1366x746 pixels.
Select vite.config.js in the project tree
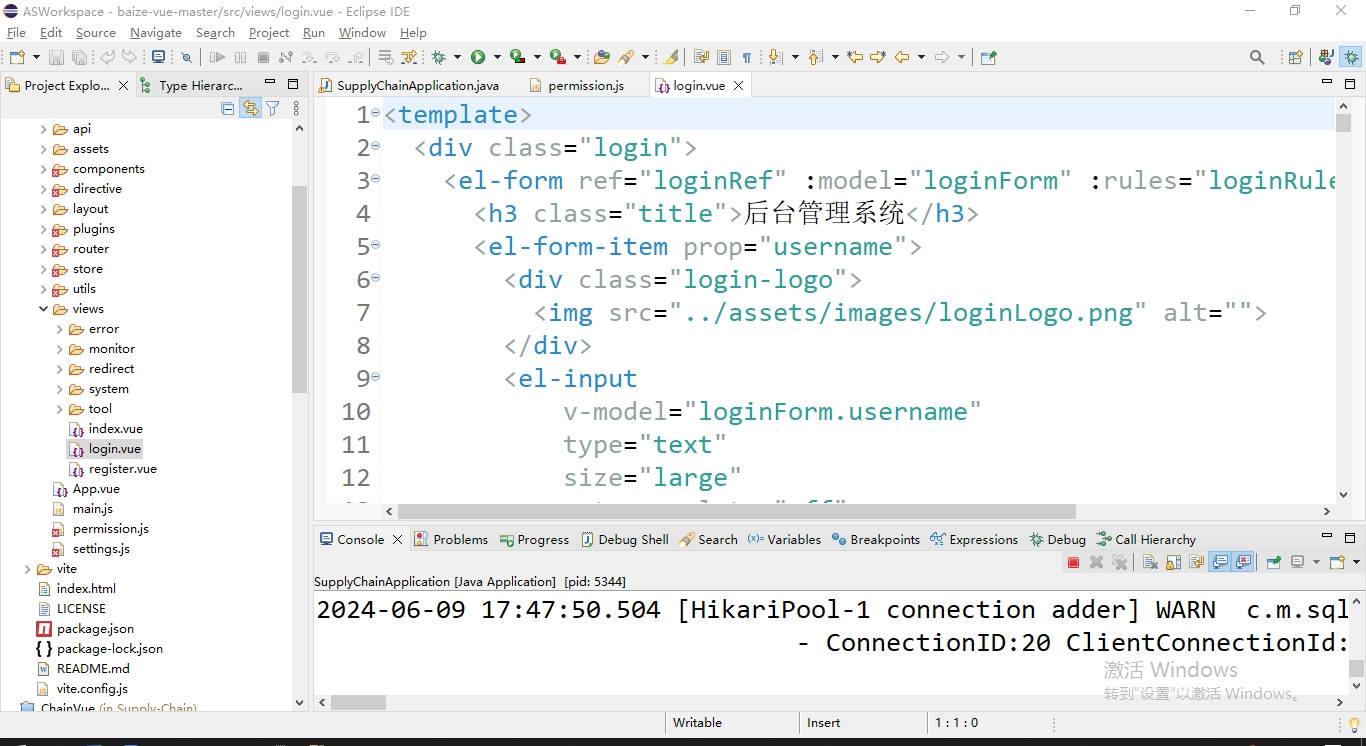coord(92,689)
